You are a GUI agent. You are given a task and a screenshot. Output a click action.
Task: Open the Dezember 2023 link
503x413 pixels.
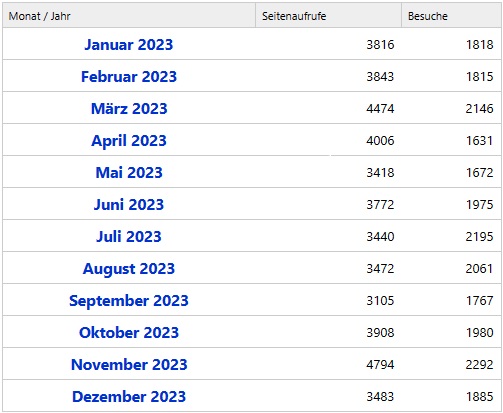point(129,396)
